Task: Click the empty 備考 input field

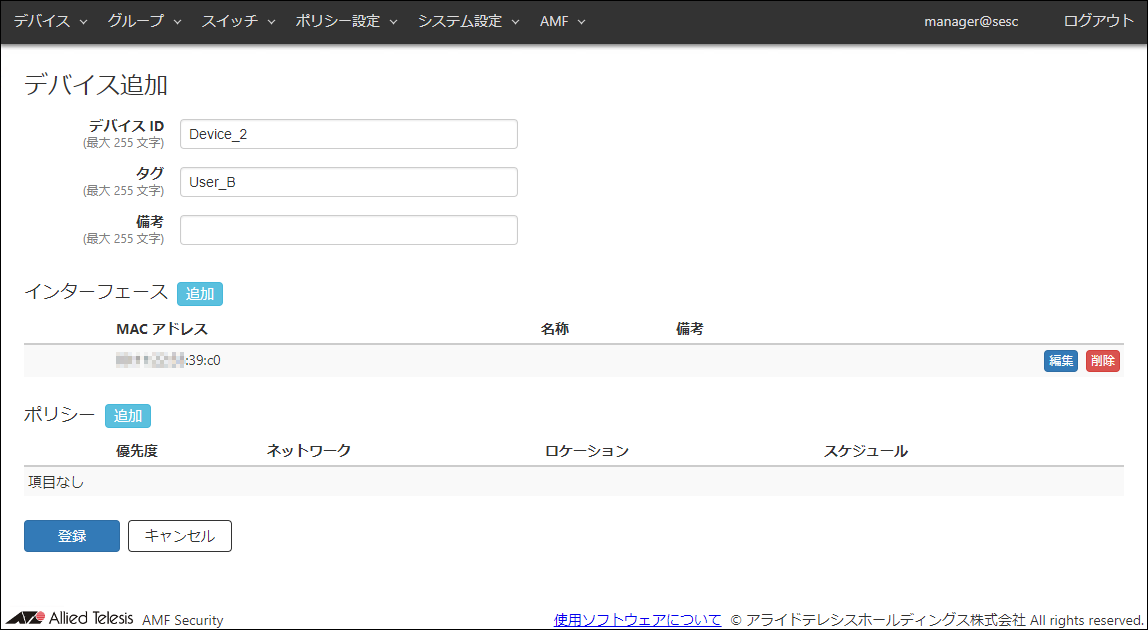Action: point(348,230)
